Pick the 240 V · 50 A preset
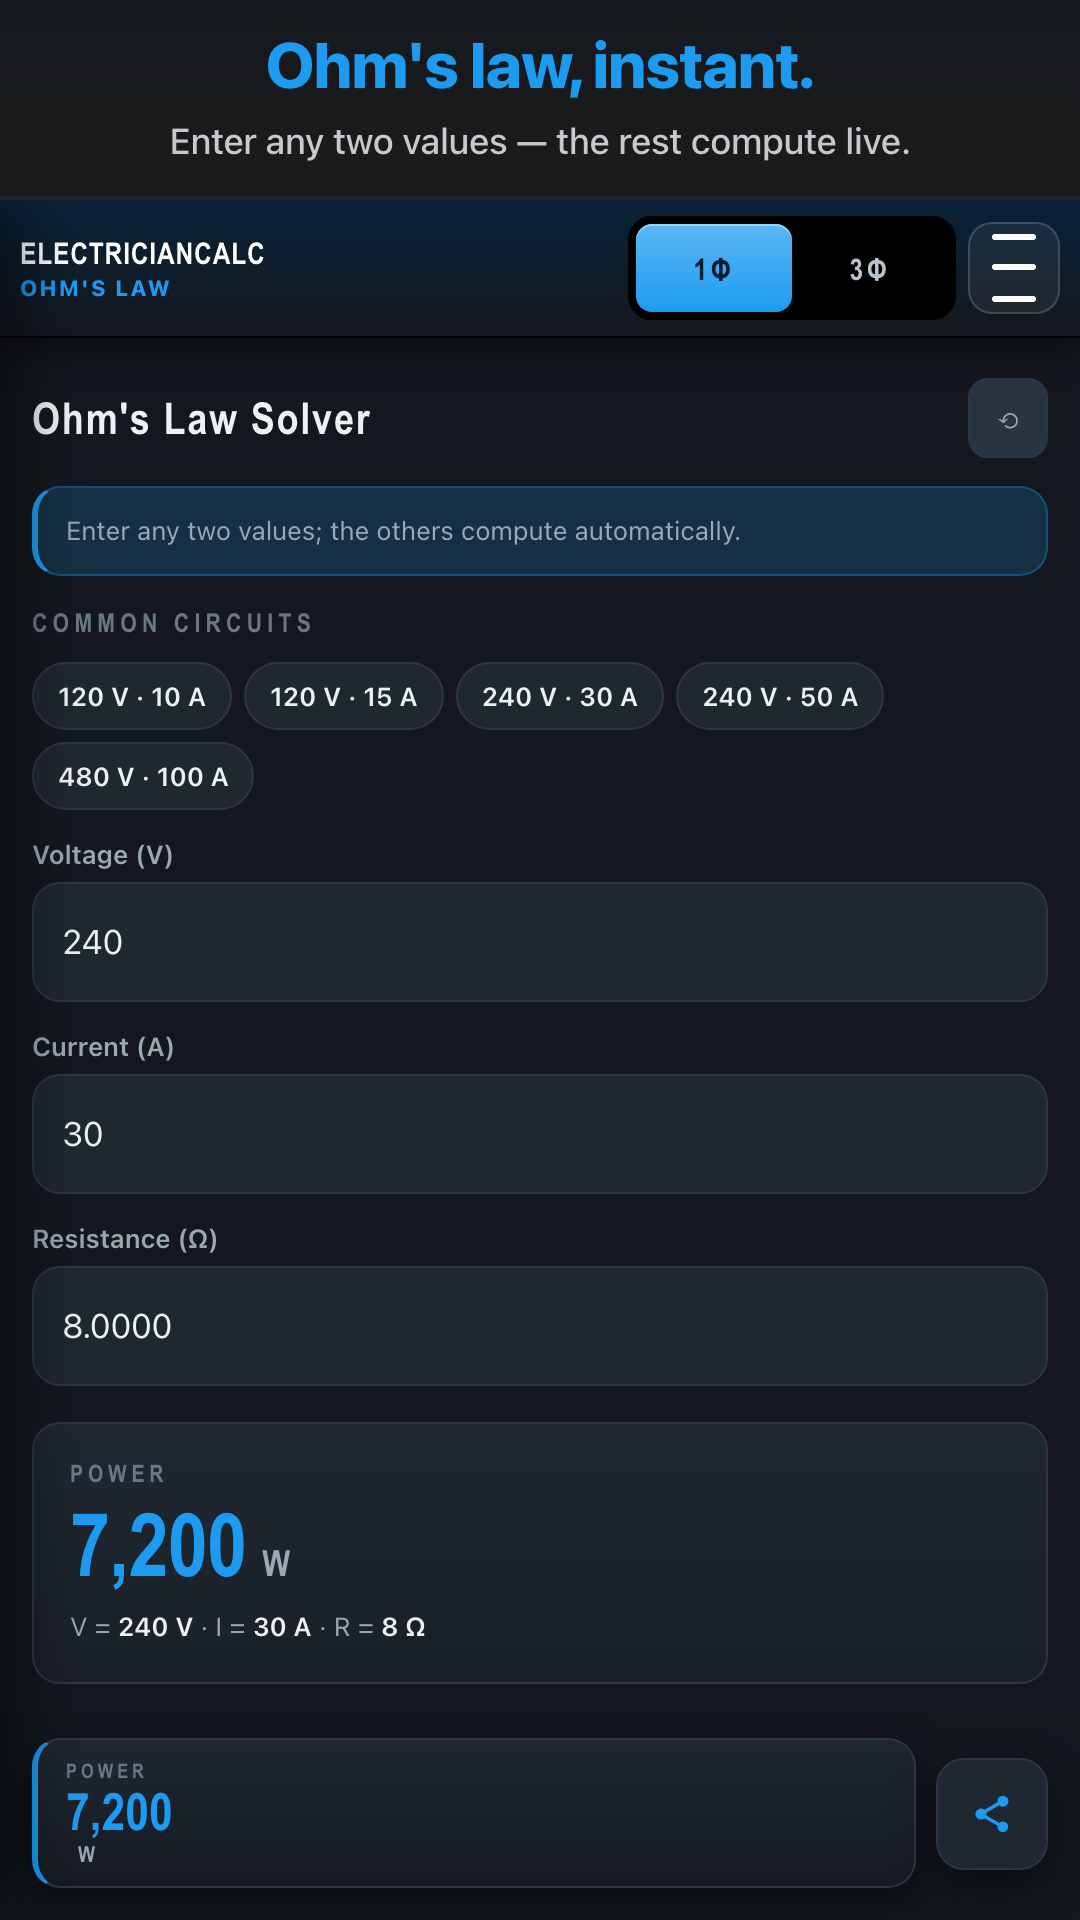The height and width of the screenshot is (1920, 1080). click(x=779, y=697)
